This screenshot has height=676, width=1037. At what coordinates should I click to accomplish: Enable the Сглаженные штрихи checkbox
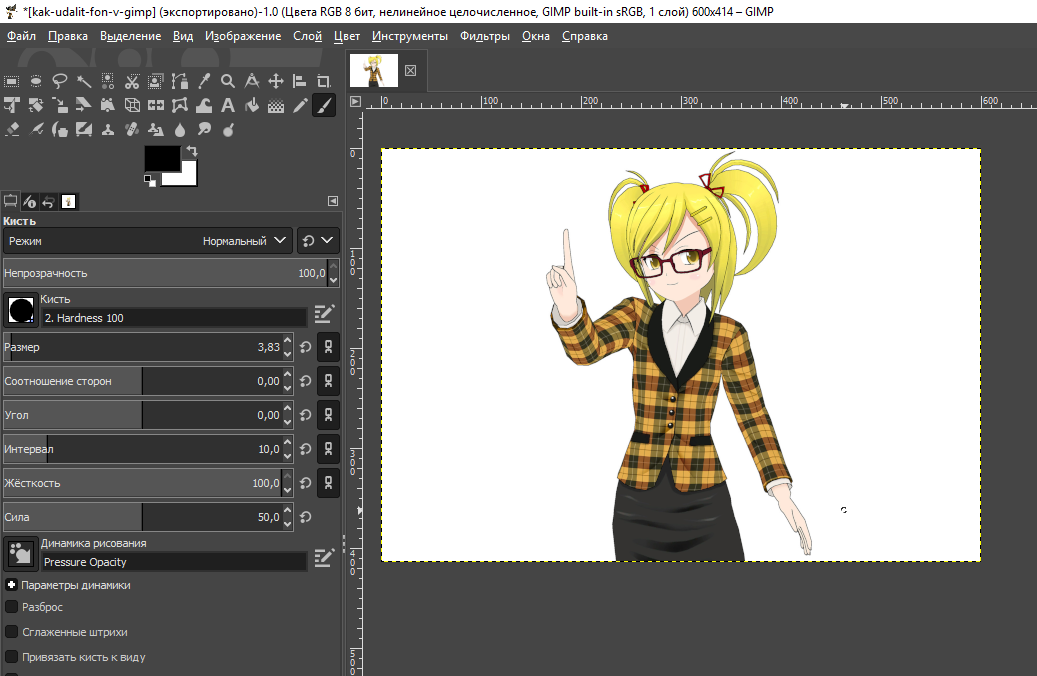pyautogui.click(x=11, y=632)
